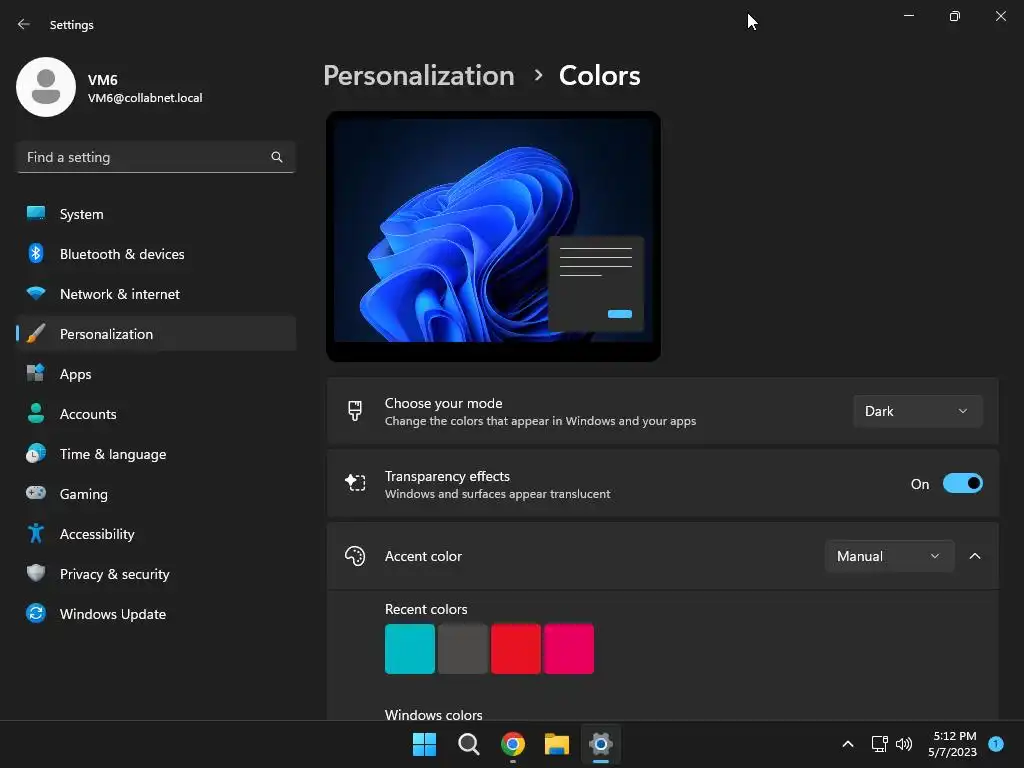Open Accessibility settings
1024x768 pixels.
156,534
